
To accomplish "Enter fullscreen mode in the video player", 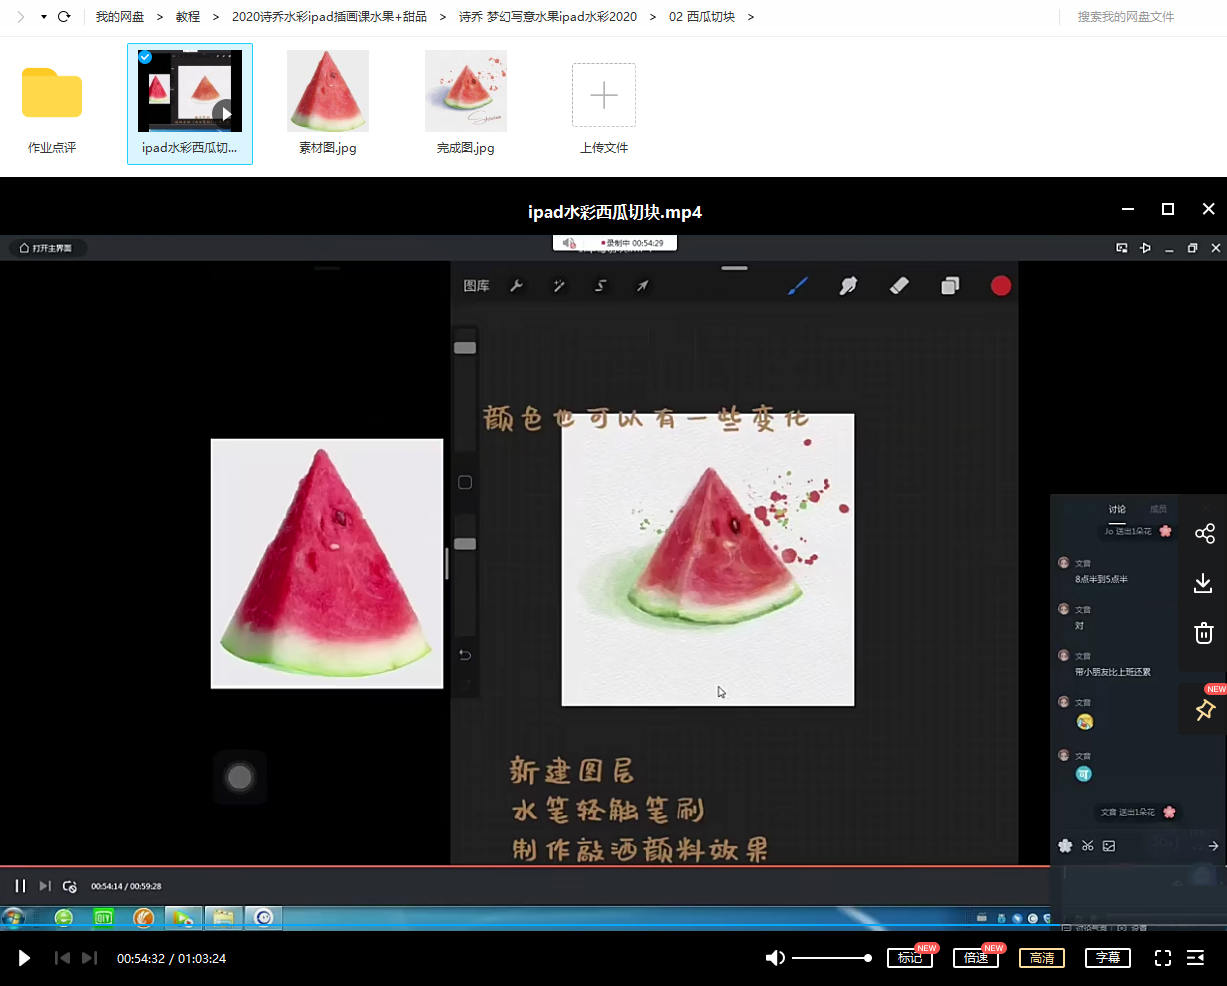I will [x=1162, y=958].
